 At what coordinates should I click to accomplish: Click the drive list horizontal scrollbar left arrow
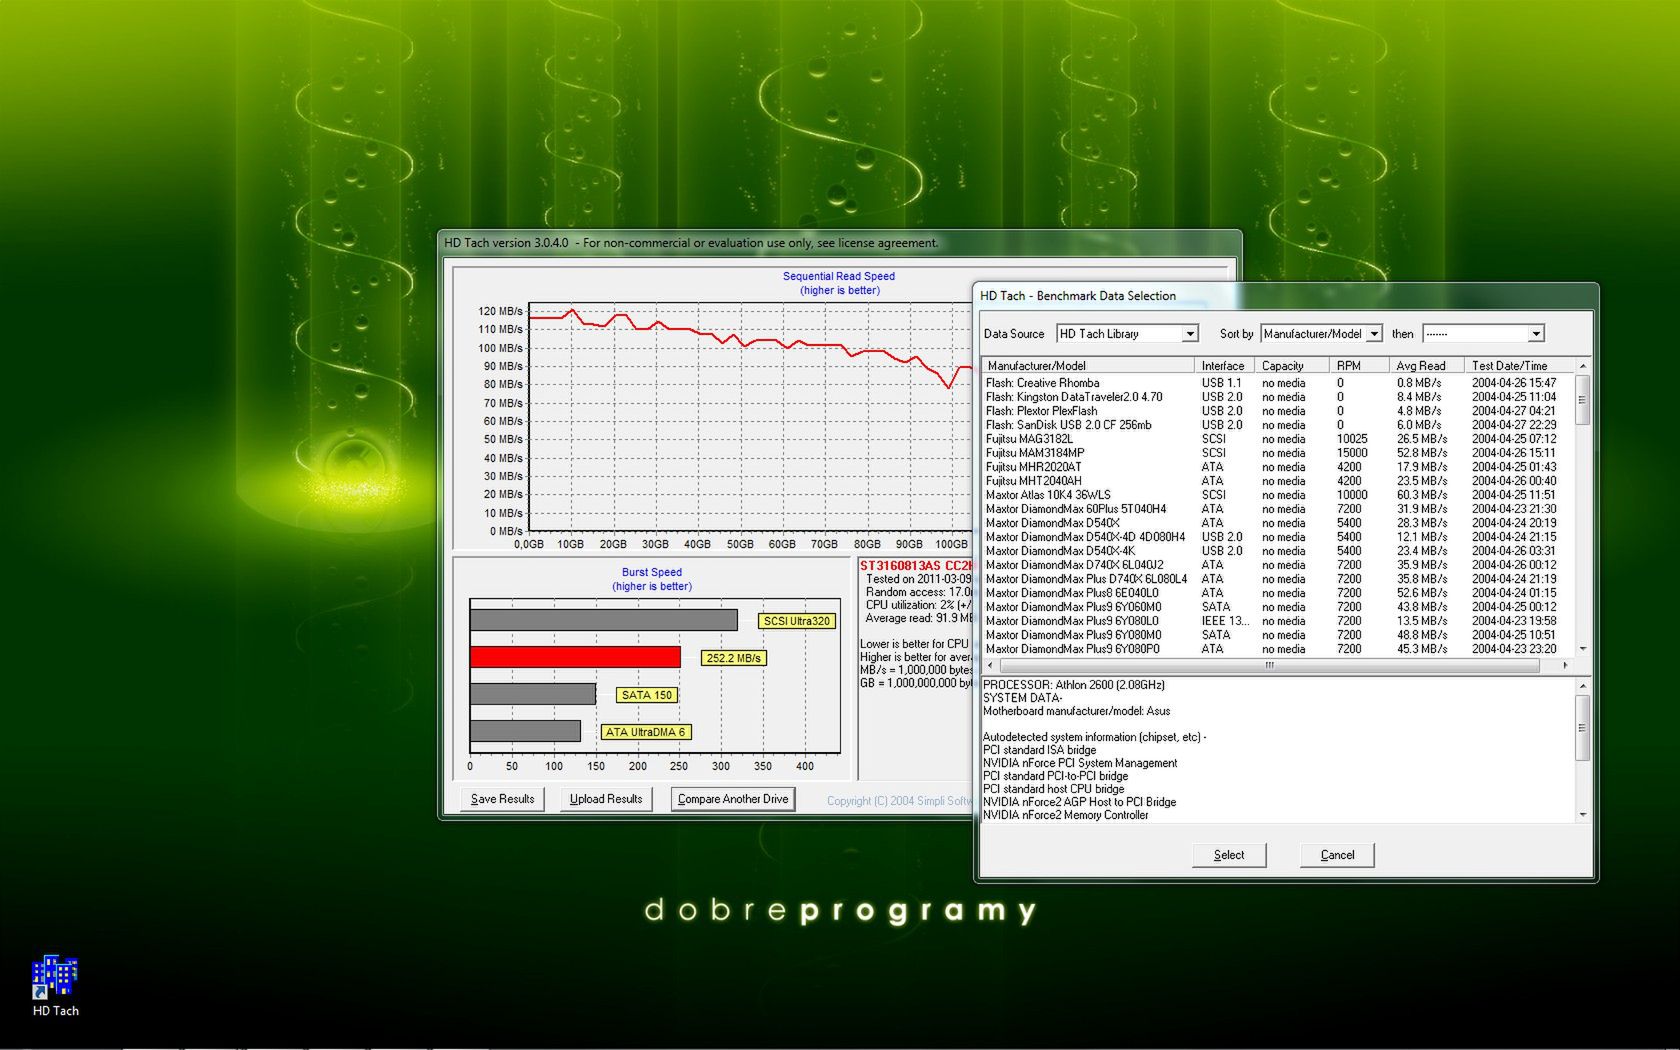tap(991, 665)
